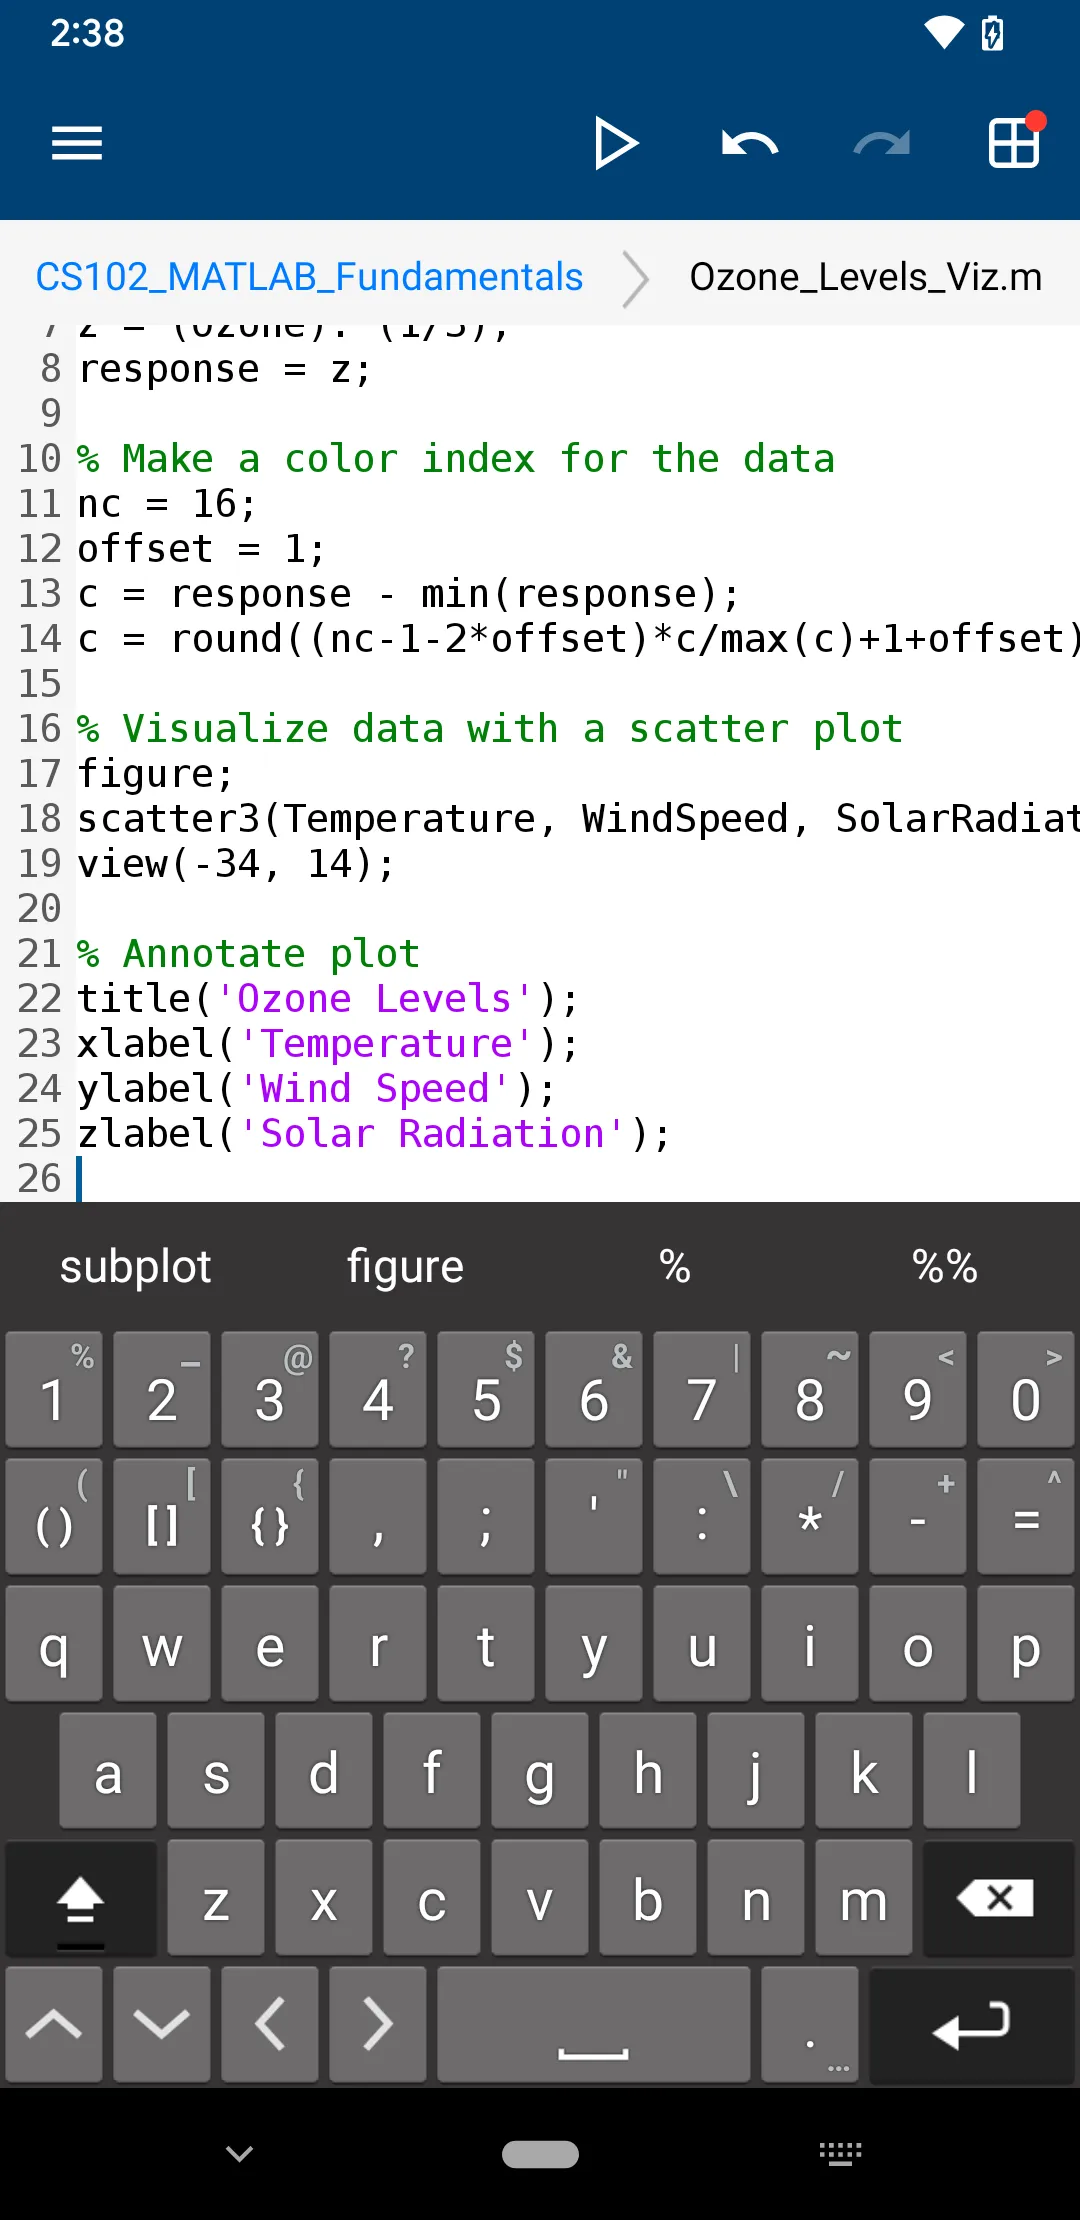Toggle the shift caps key

click(81, 1899)
